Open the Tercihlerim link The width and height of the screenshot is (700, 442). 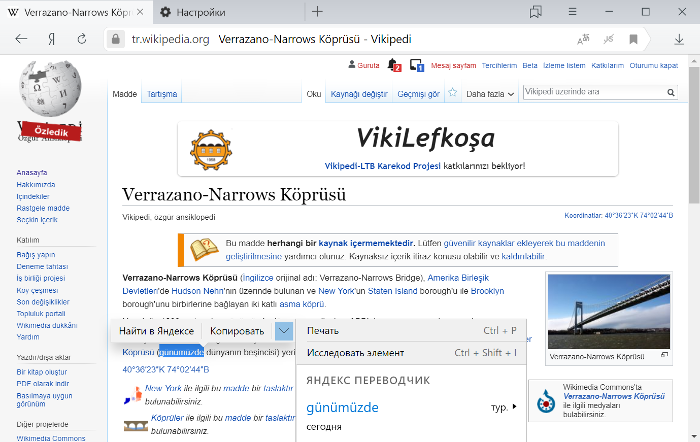[x=499, y=66]
